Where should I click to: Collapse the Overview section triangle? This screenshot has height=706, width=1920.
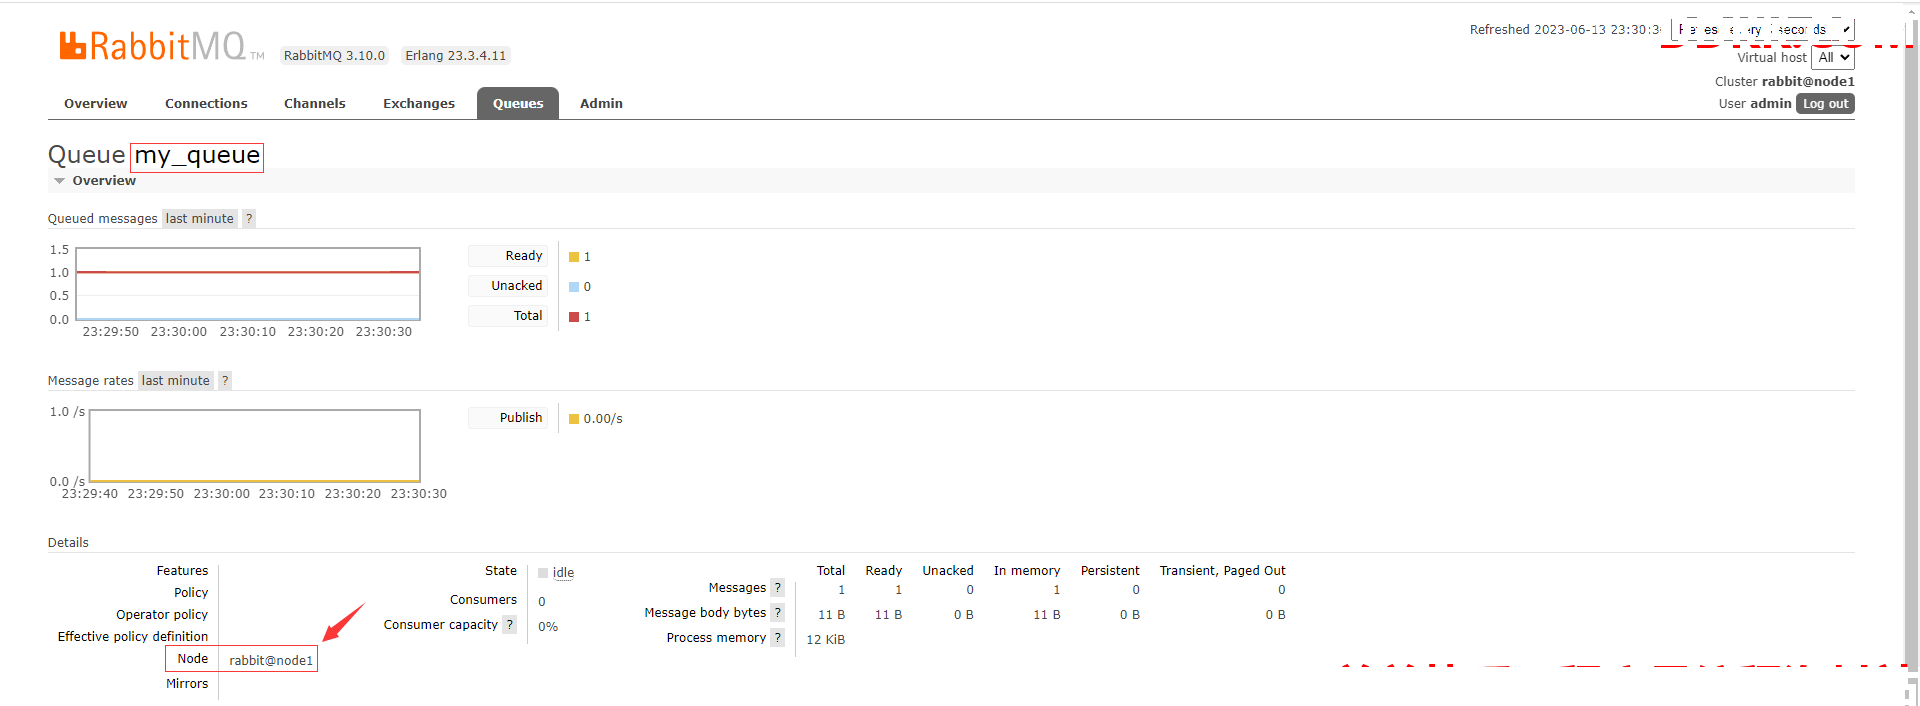click(x=60, y=181)
